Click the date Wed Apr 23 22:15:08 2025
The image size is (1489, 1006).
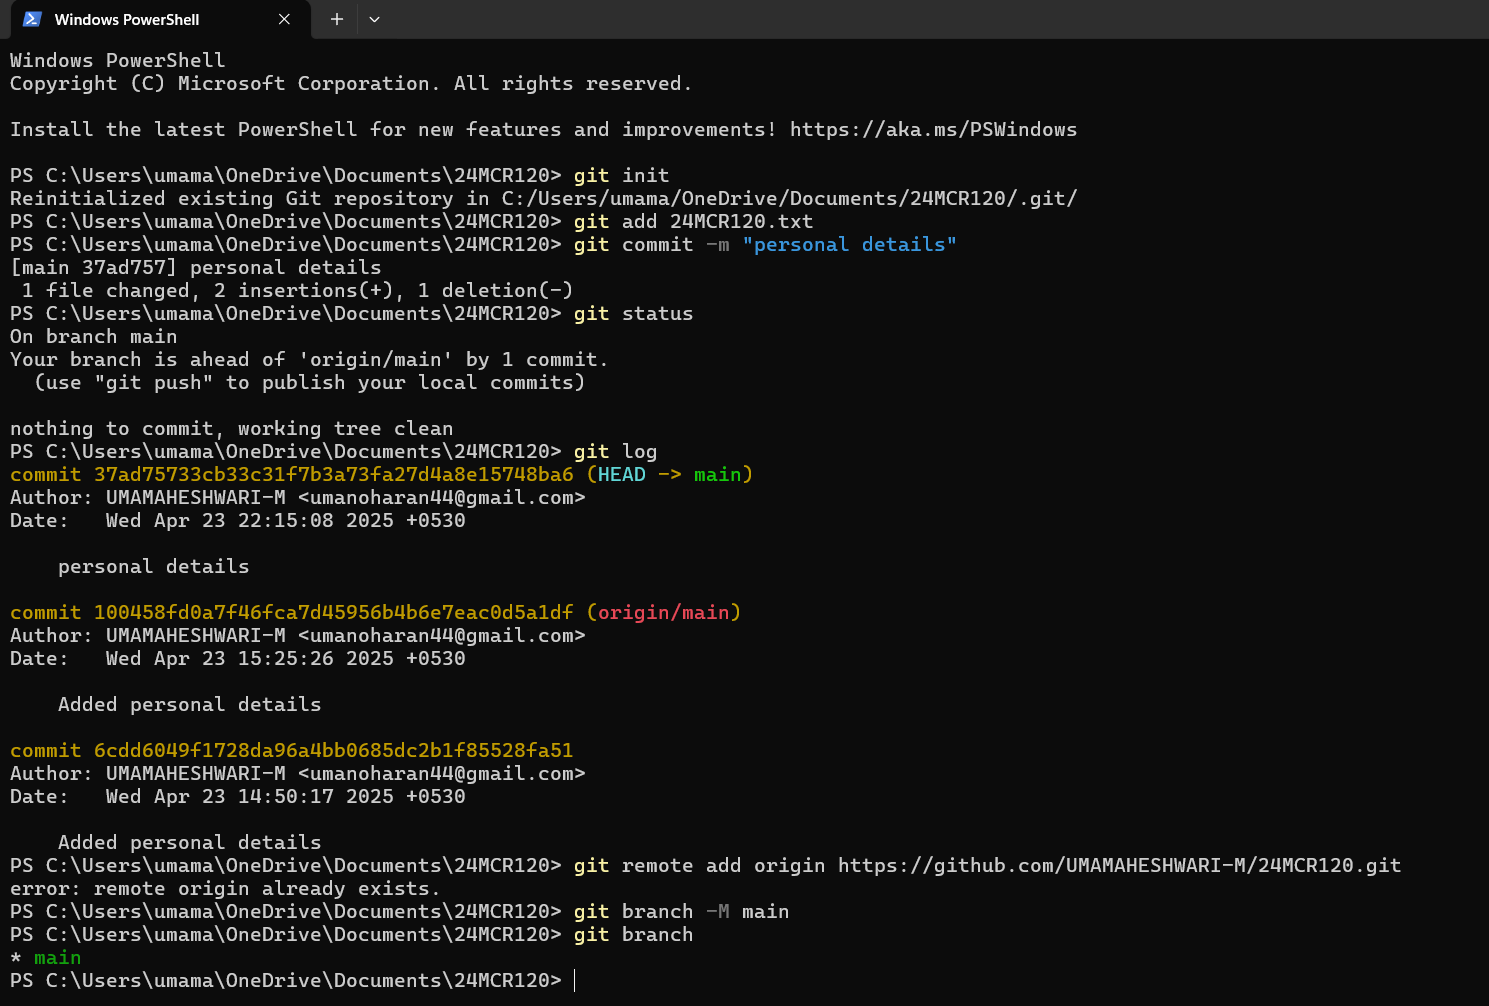250,520
